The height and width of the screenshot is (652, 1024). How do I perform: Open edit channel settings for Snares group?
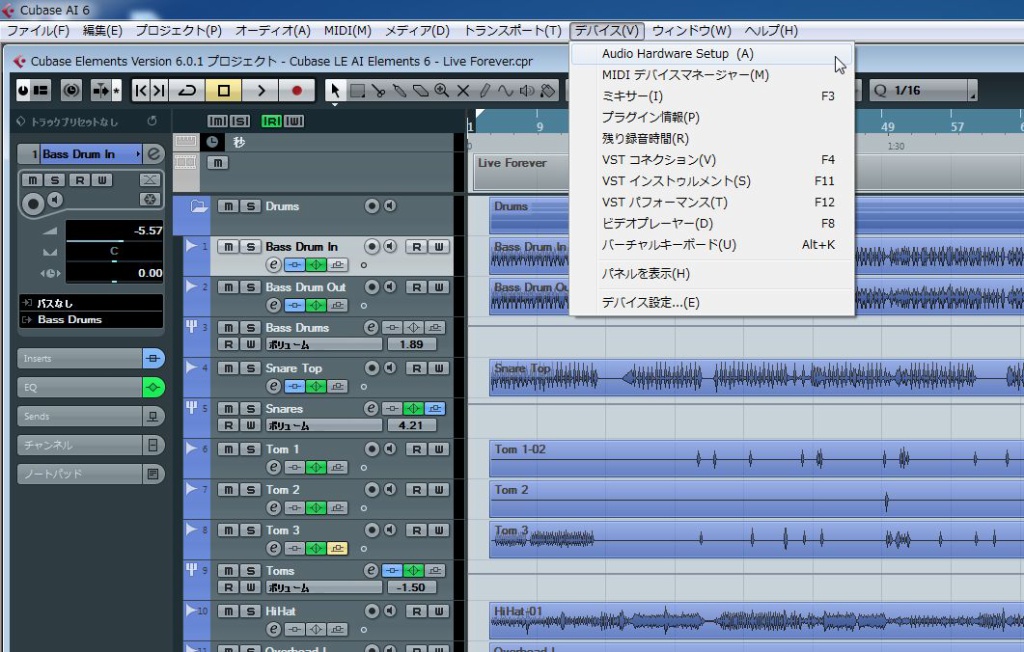(x=371, y=408)
